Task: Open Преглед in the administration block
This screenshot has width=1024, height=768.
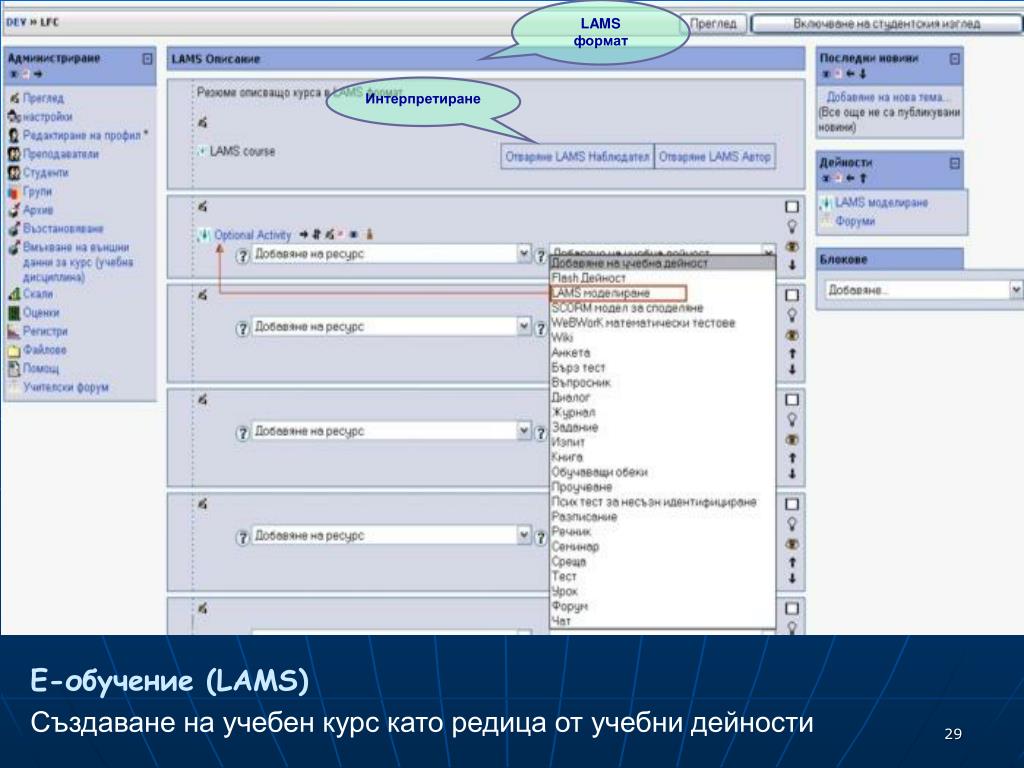Action: click(x=43, y=98)
